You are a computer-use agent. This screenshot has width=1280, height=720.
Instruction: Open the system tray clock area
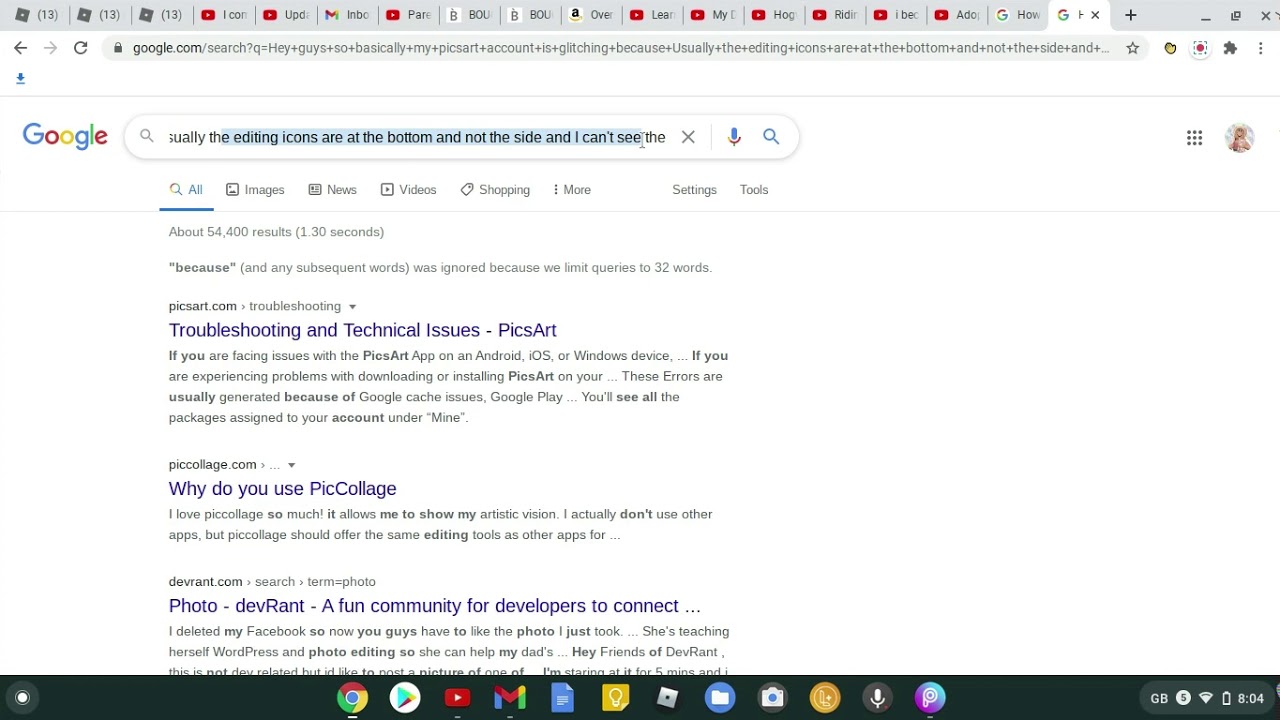coord(1250,698)
